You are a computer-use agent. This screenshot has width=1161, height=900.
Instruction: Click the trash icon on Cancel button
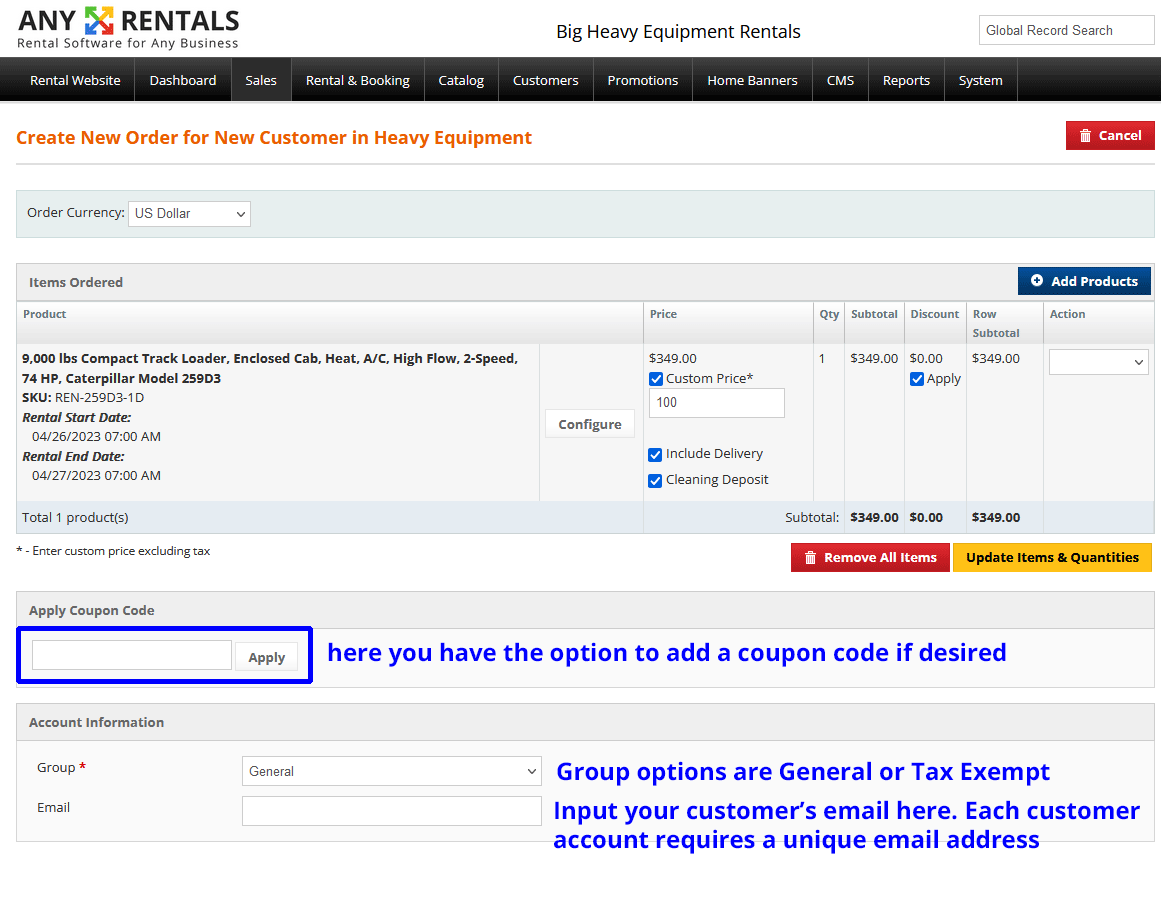click(x=1085, y=136)
